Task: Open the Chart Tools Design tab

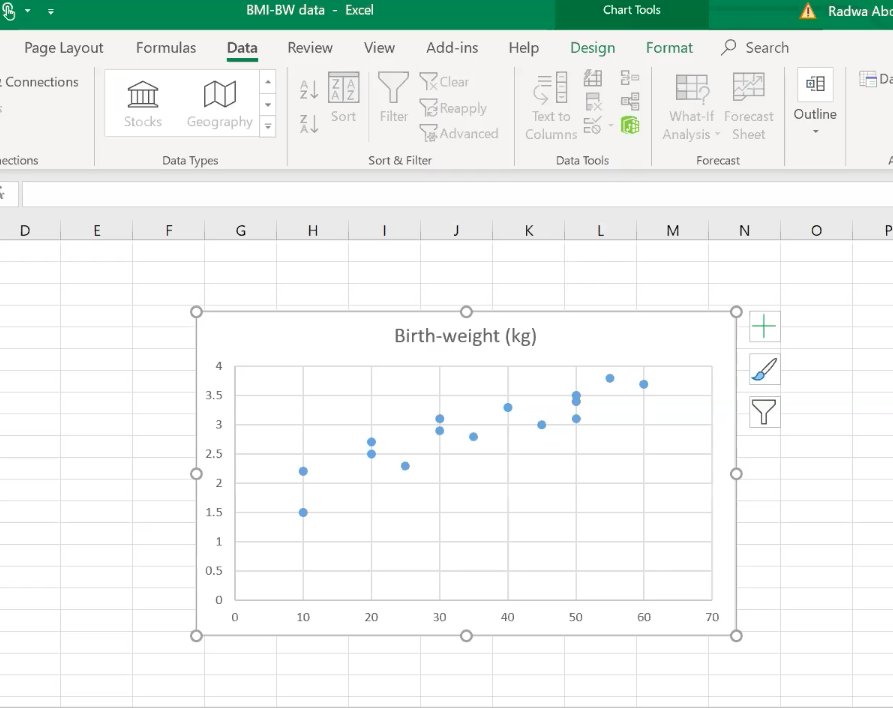Action: tap(592, 48)
